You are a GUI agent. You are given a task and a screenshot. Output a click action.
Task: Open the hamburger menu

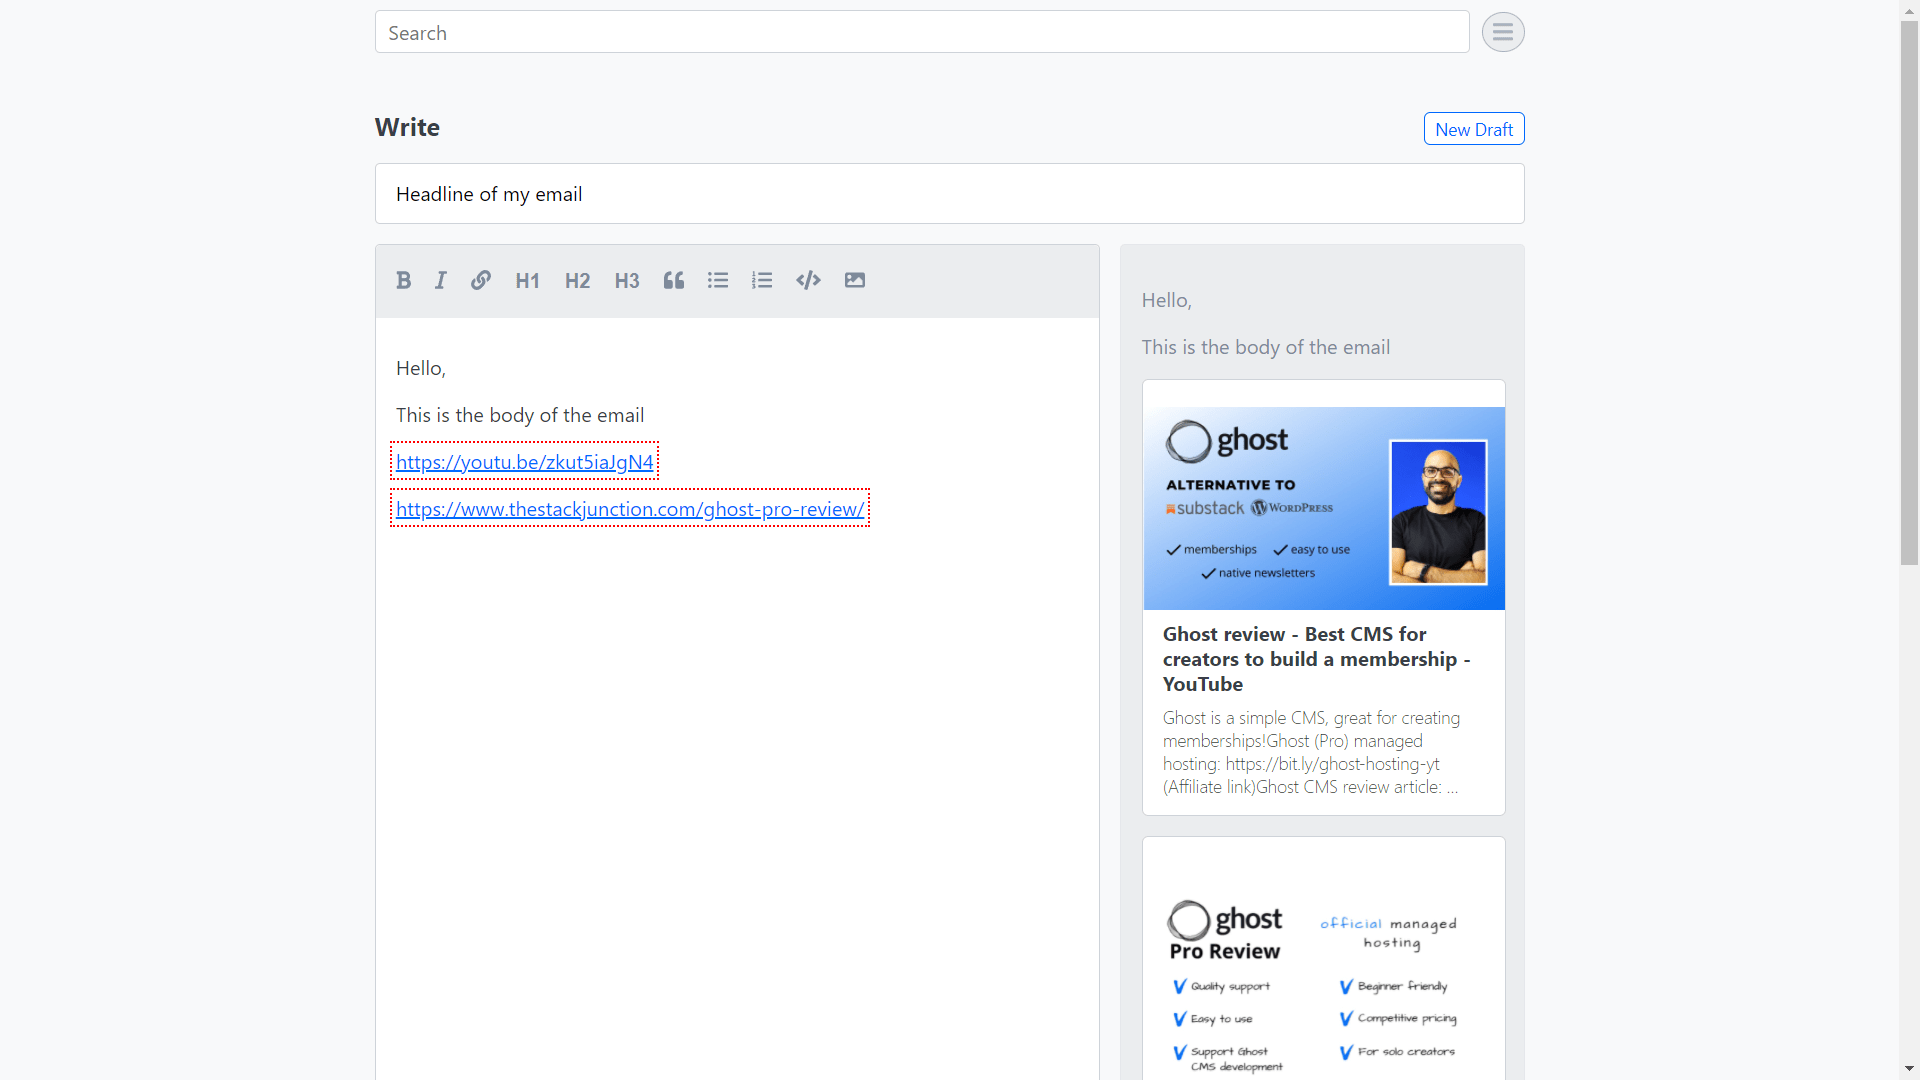point(1503,32)
